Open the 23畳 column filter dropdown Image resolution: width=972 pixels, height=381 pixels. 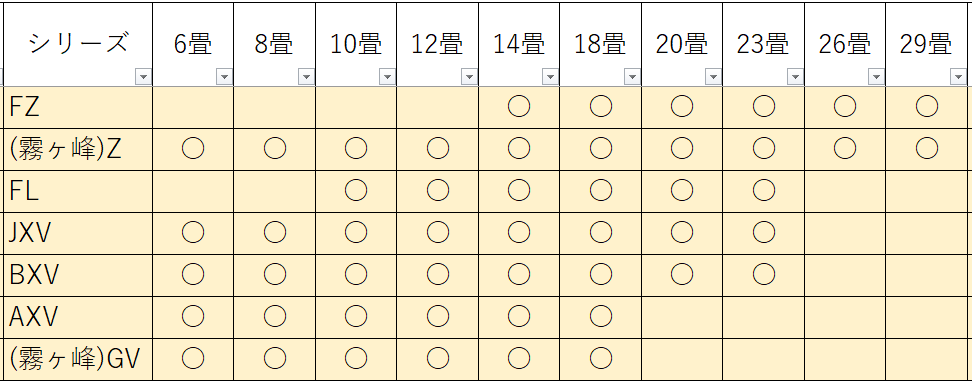pos(795,77)
